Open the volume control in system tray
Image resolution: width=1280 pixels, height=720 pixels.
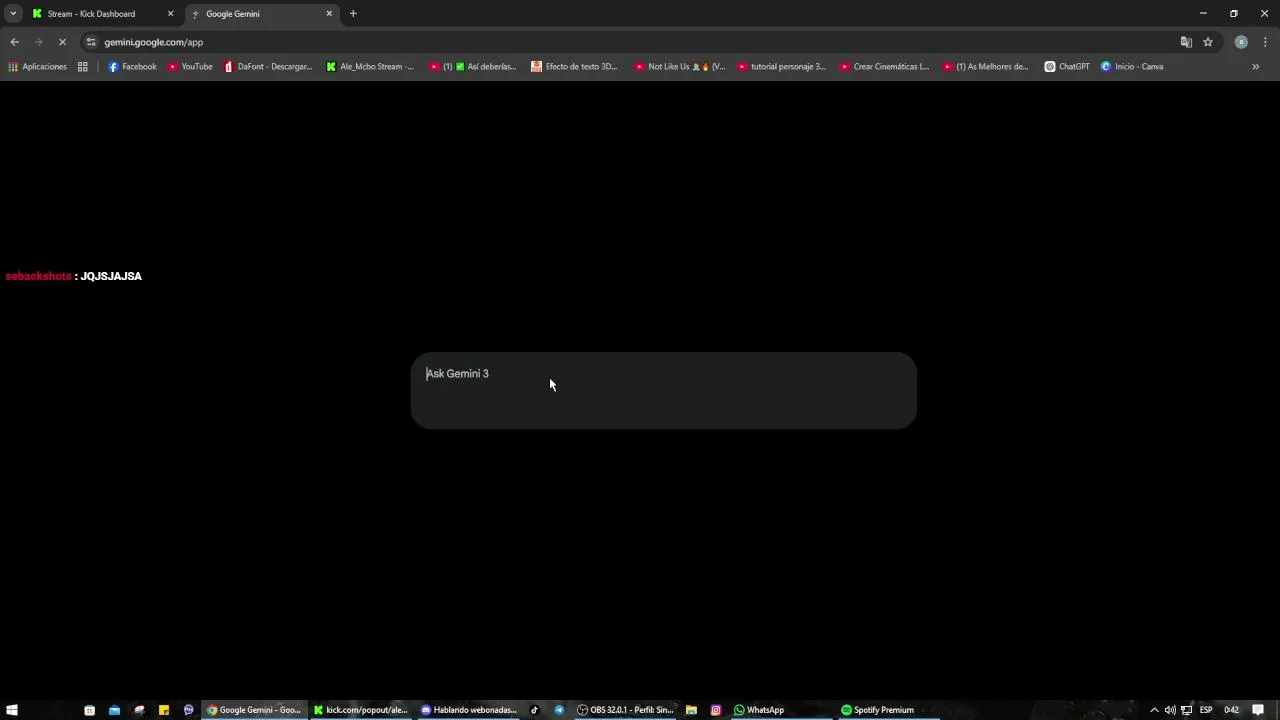click(x=1170, y=710)
